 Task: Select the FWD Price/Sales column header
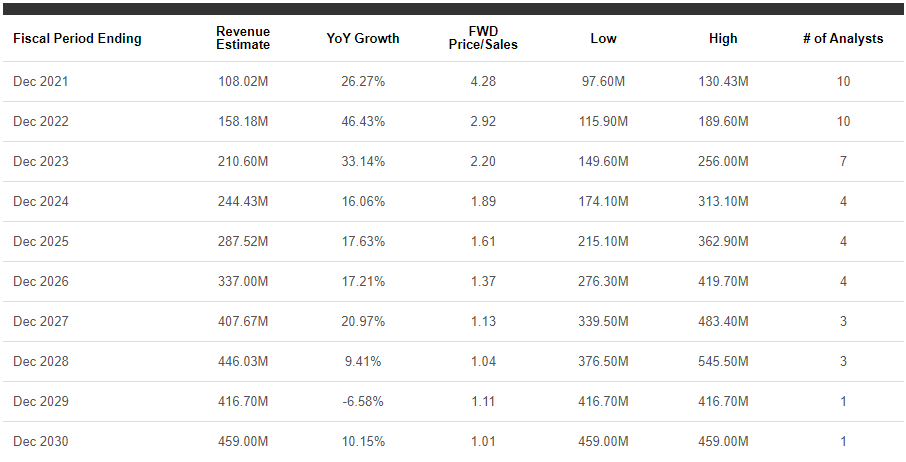click(483, 39)
